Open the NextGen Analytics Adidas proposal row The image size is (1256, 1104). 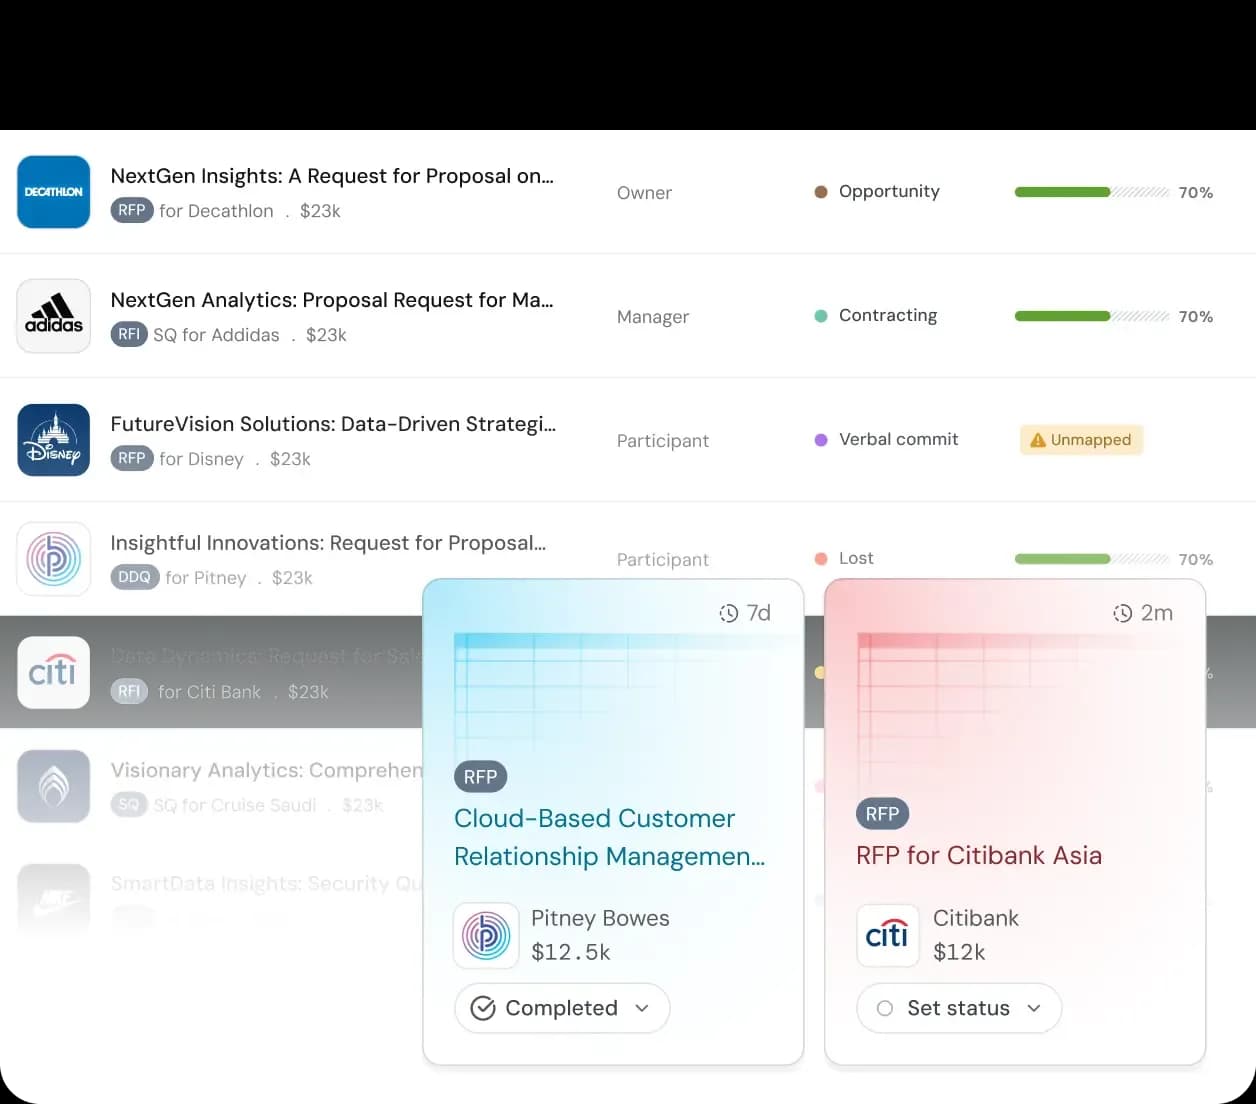point(331,300)
